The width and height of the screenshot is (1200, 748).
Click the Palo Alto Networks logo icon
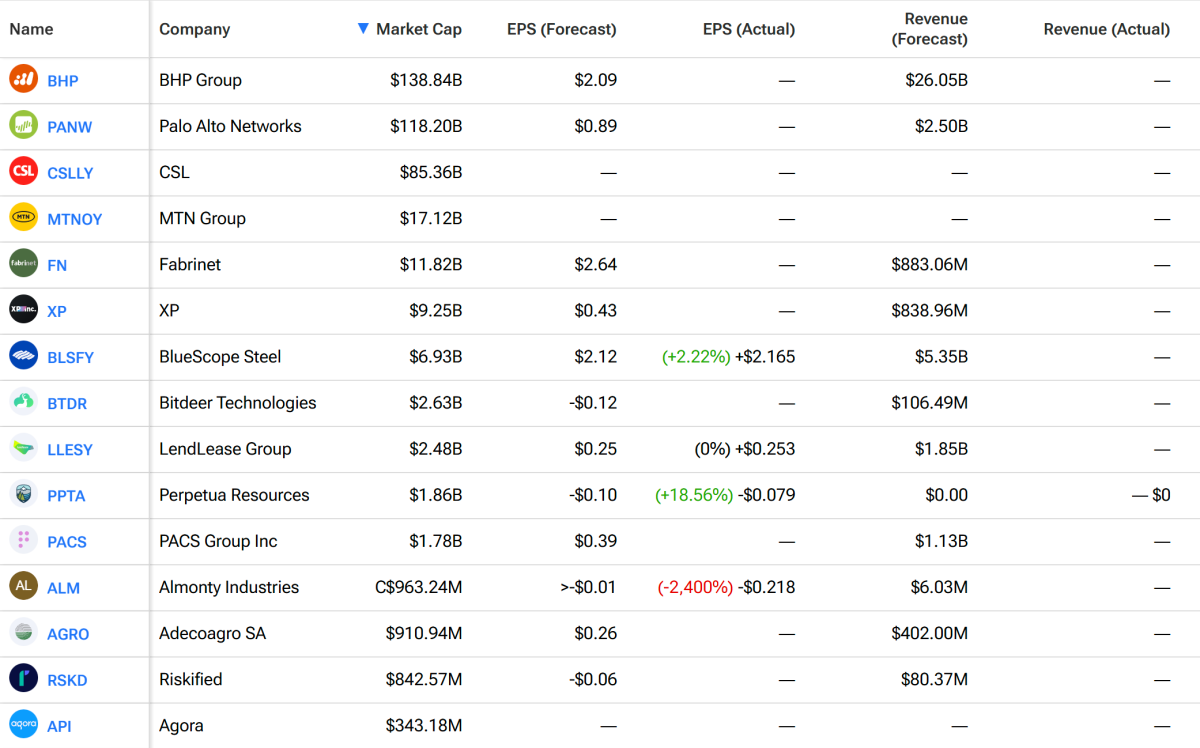click(x=23, y=125)
